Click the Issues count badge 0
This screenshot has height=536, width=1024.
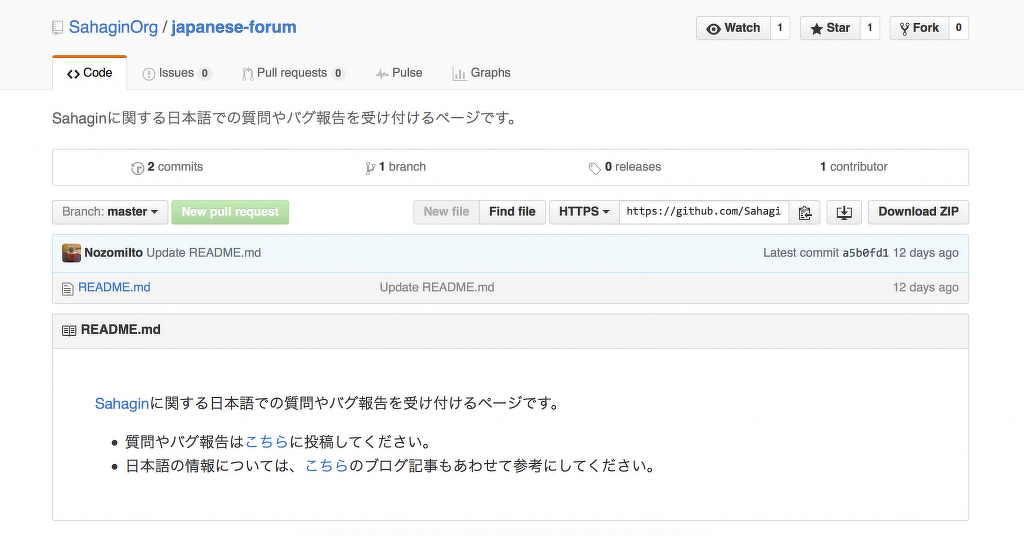pyautogui.click(x=205, y=73)
